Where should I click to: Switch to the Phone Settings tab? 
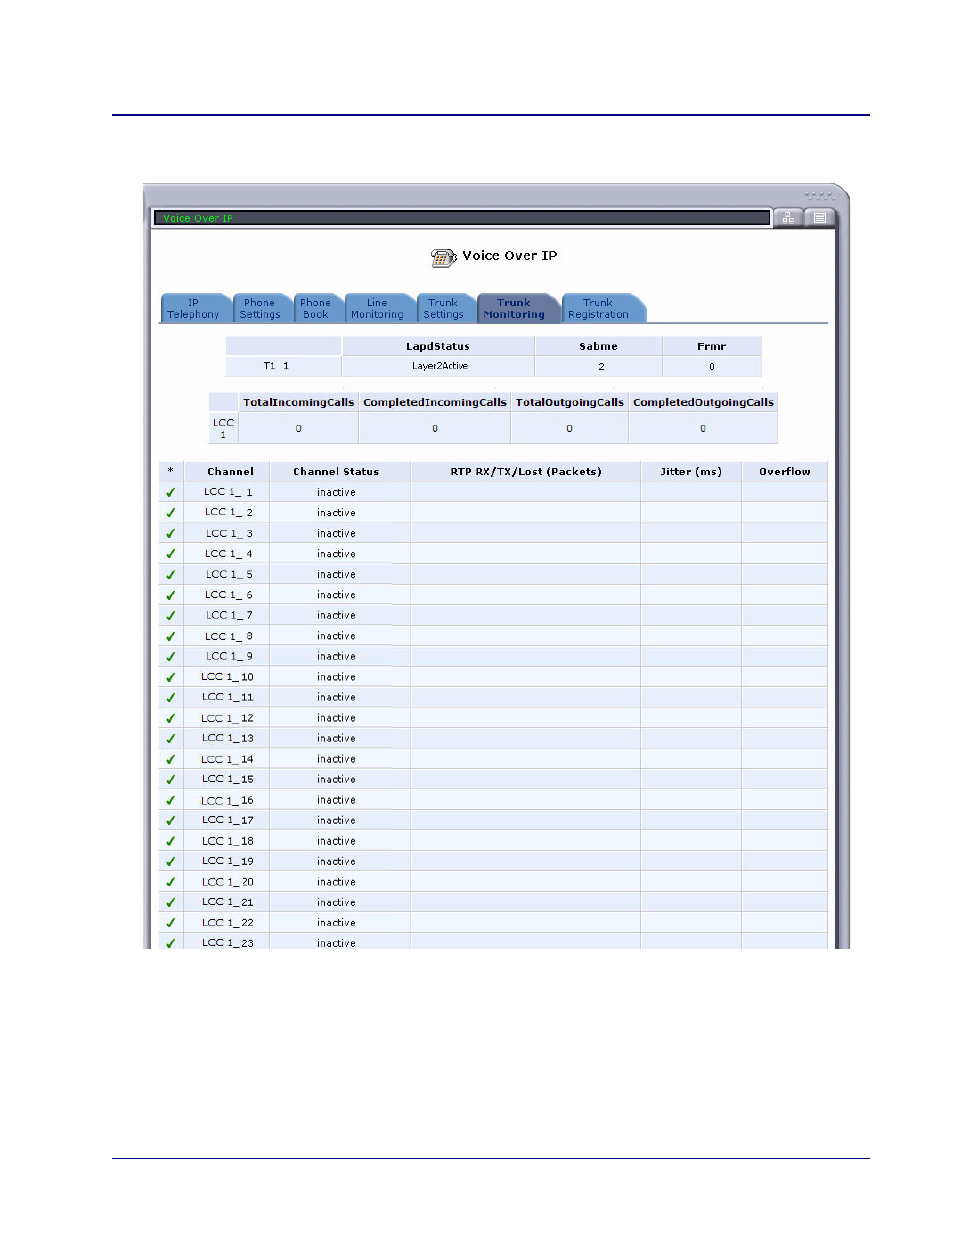point(260,309)
